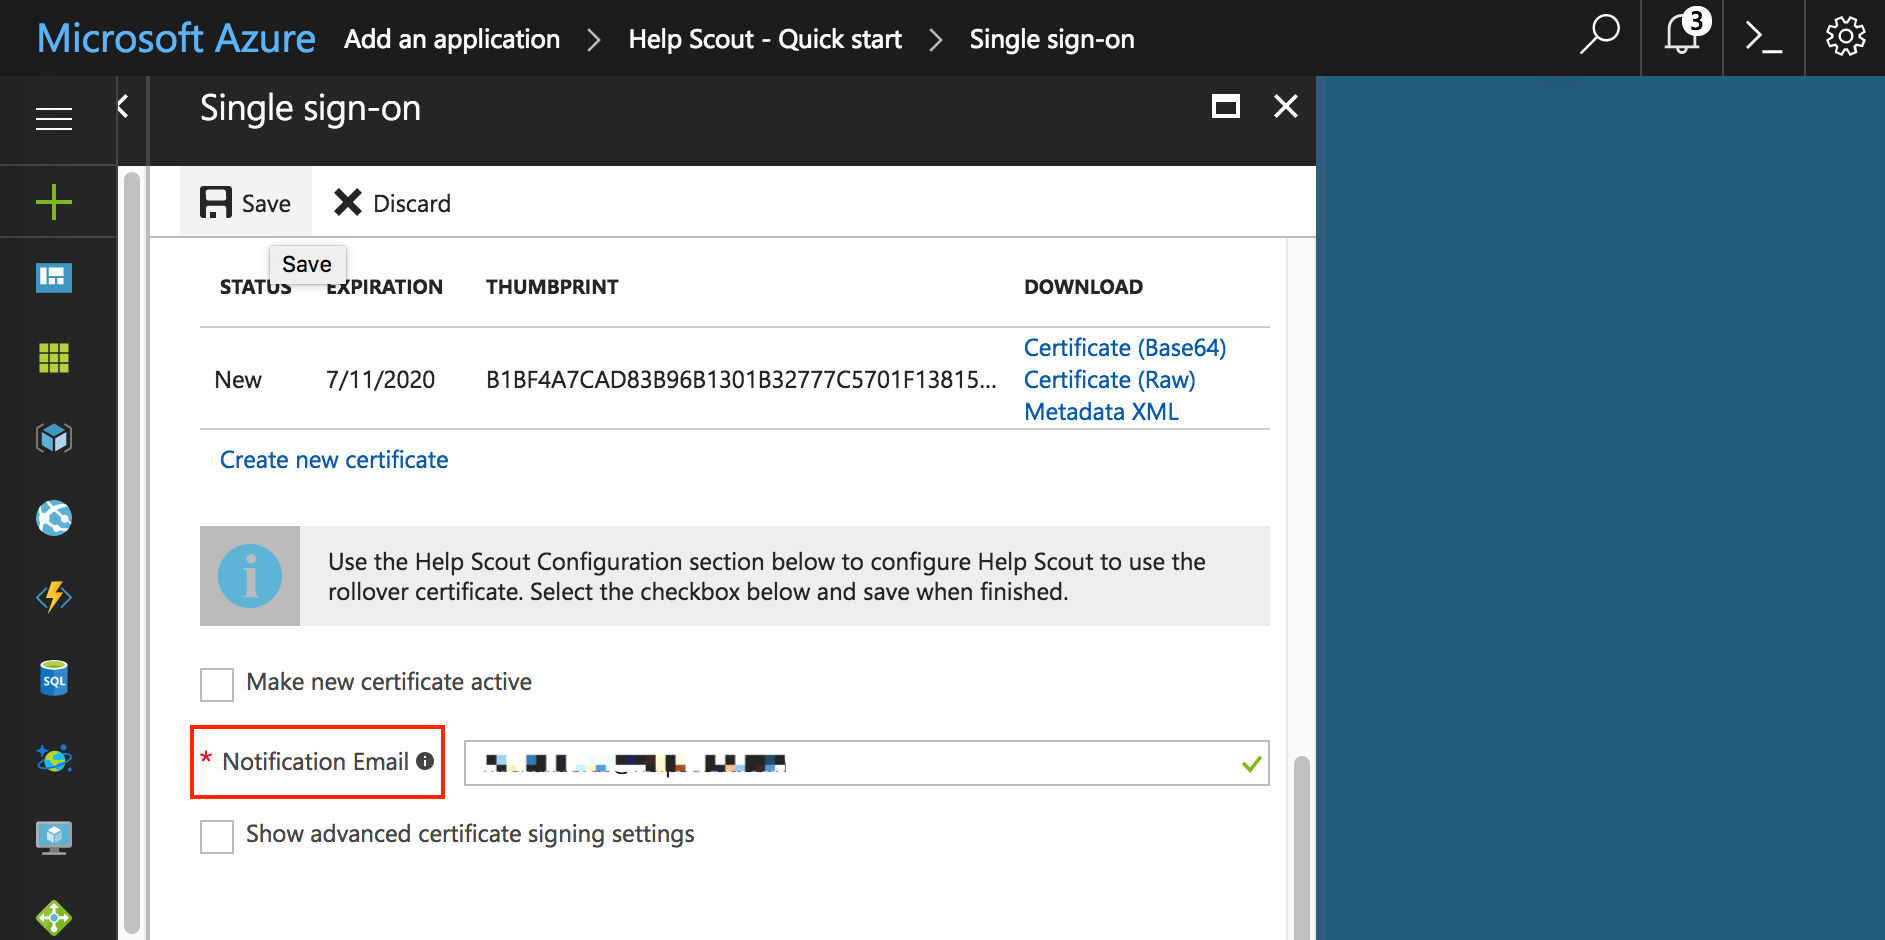This screenshot has width=1885, height=940.
Task: Check Make new certificate active
Action: tap(217, 685)
